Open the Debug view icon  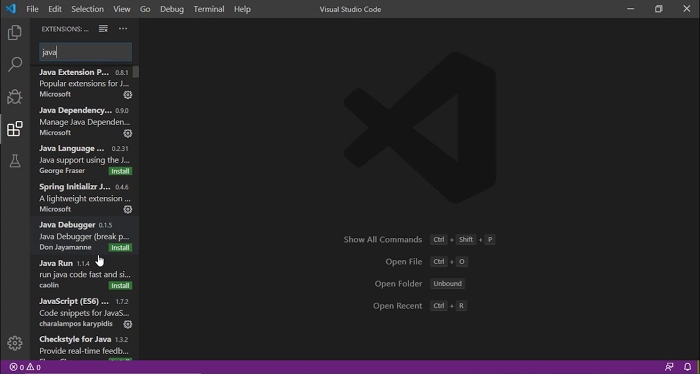point(15,96)
